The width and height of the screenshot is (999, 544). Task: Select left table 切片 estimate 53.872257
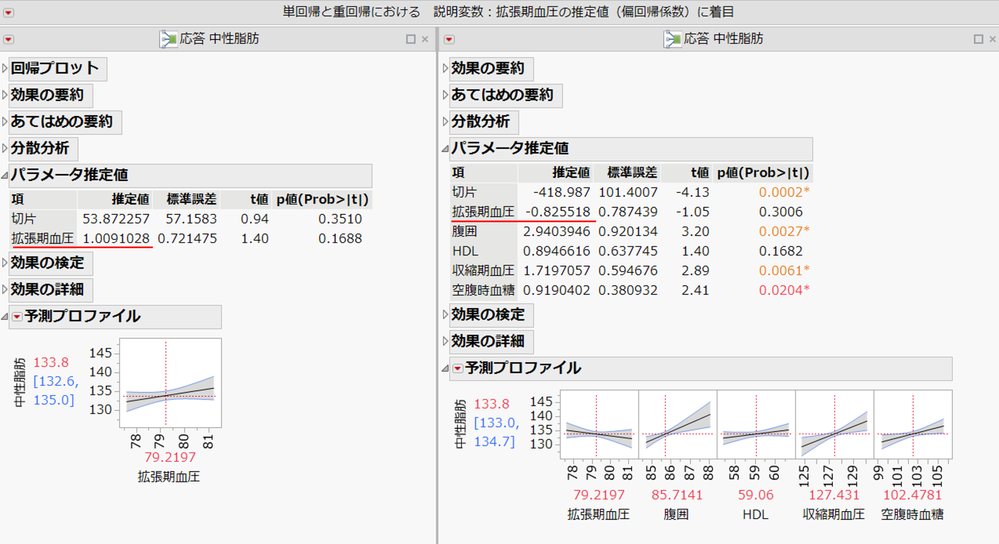(116, 219)
